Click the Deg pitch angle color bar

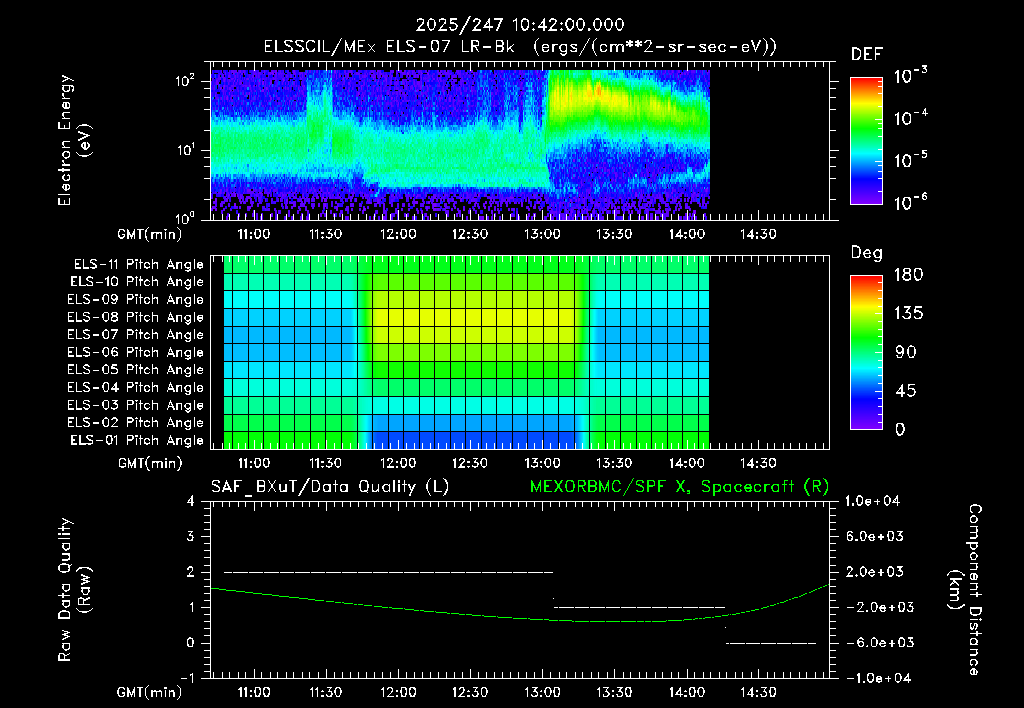pyautogui.click(x=867, y=352)
